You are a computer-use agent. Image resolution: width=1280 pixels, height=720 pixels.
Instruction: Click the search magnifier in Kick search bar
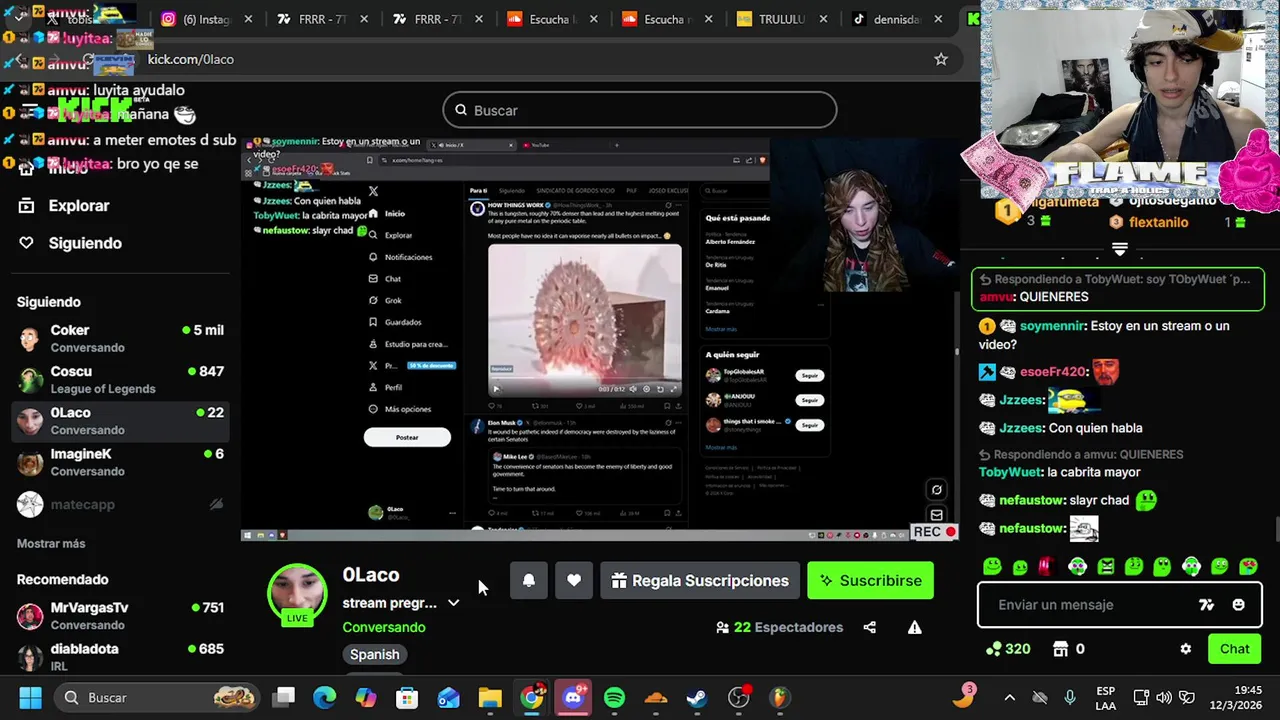click(x=461, y=110)
